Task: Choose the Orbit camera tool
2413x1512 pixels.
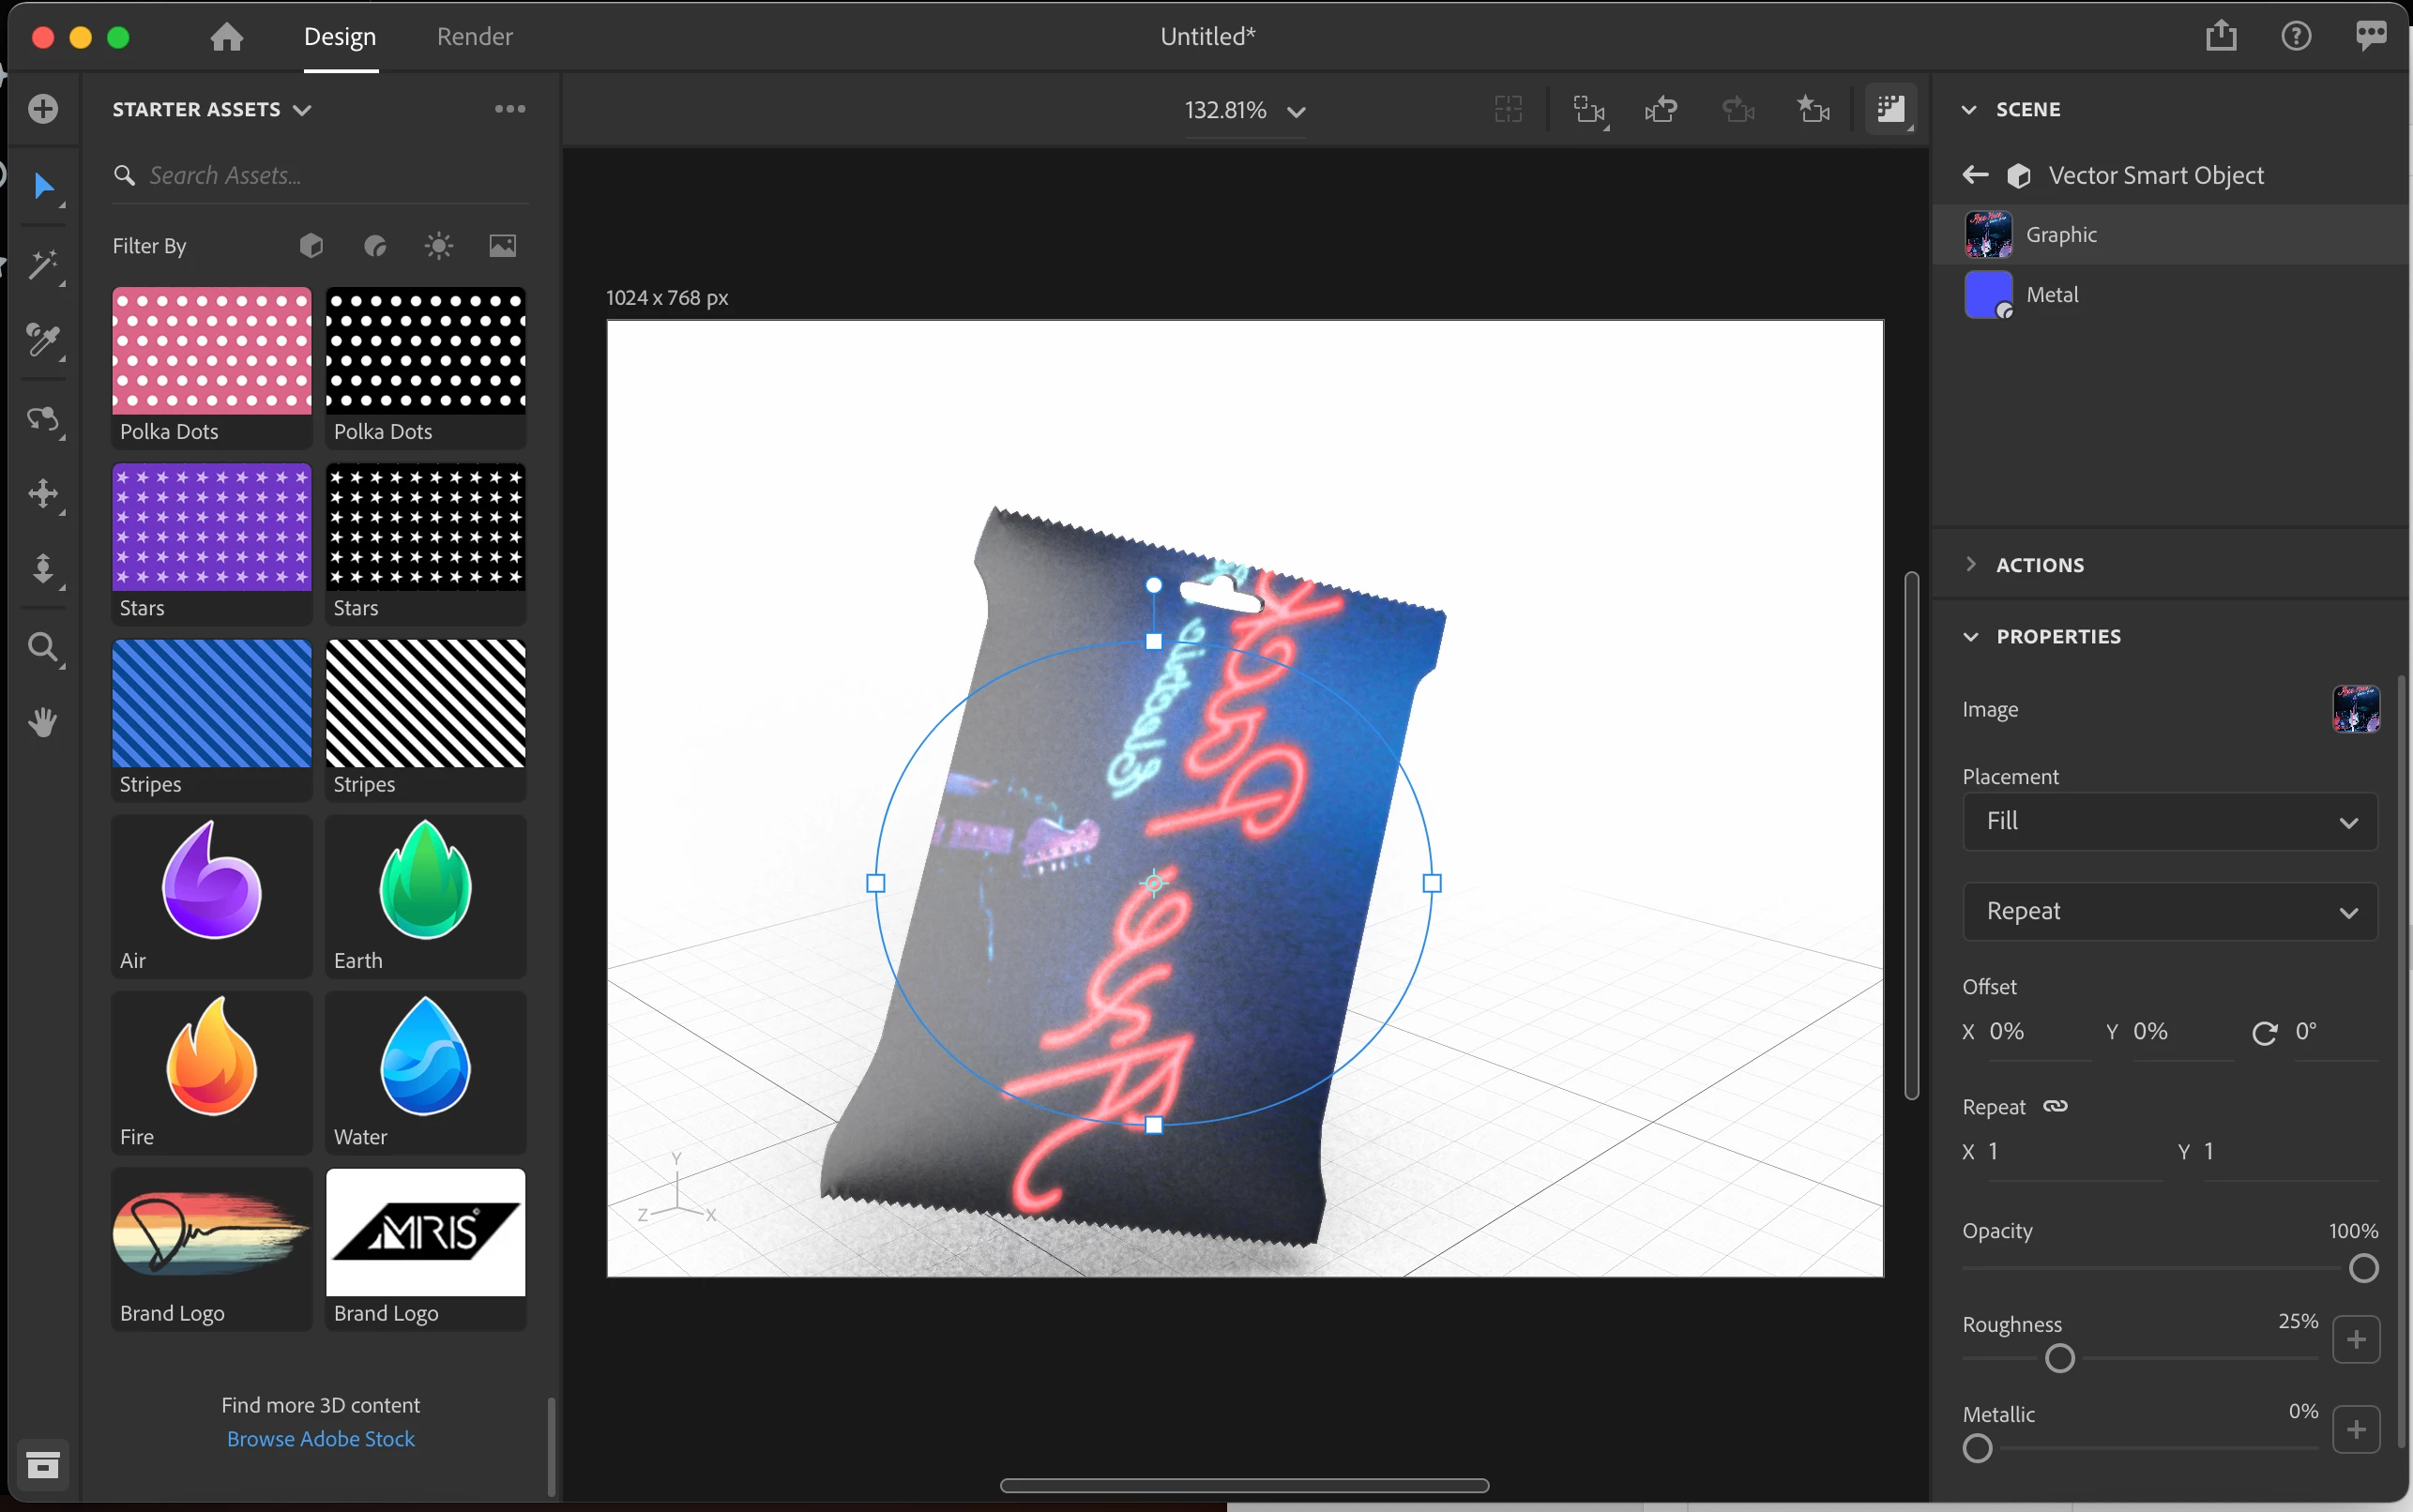Action: 43,418
